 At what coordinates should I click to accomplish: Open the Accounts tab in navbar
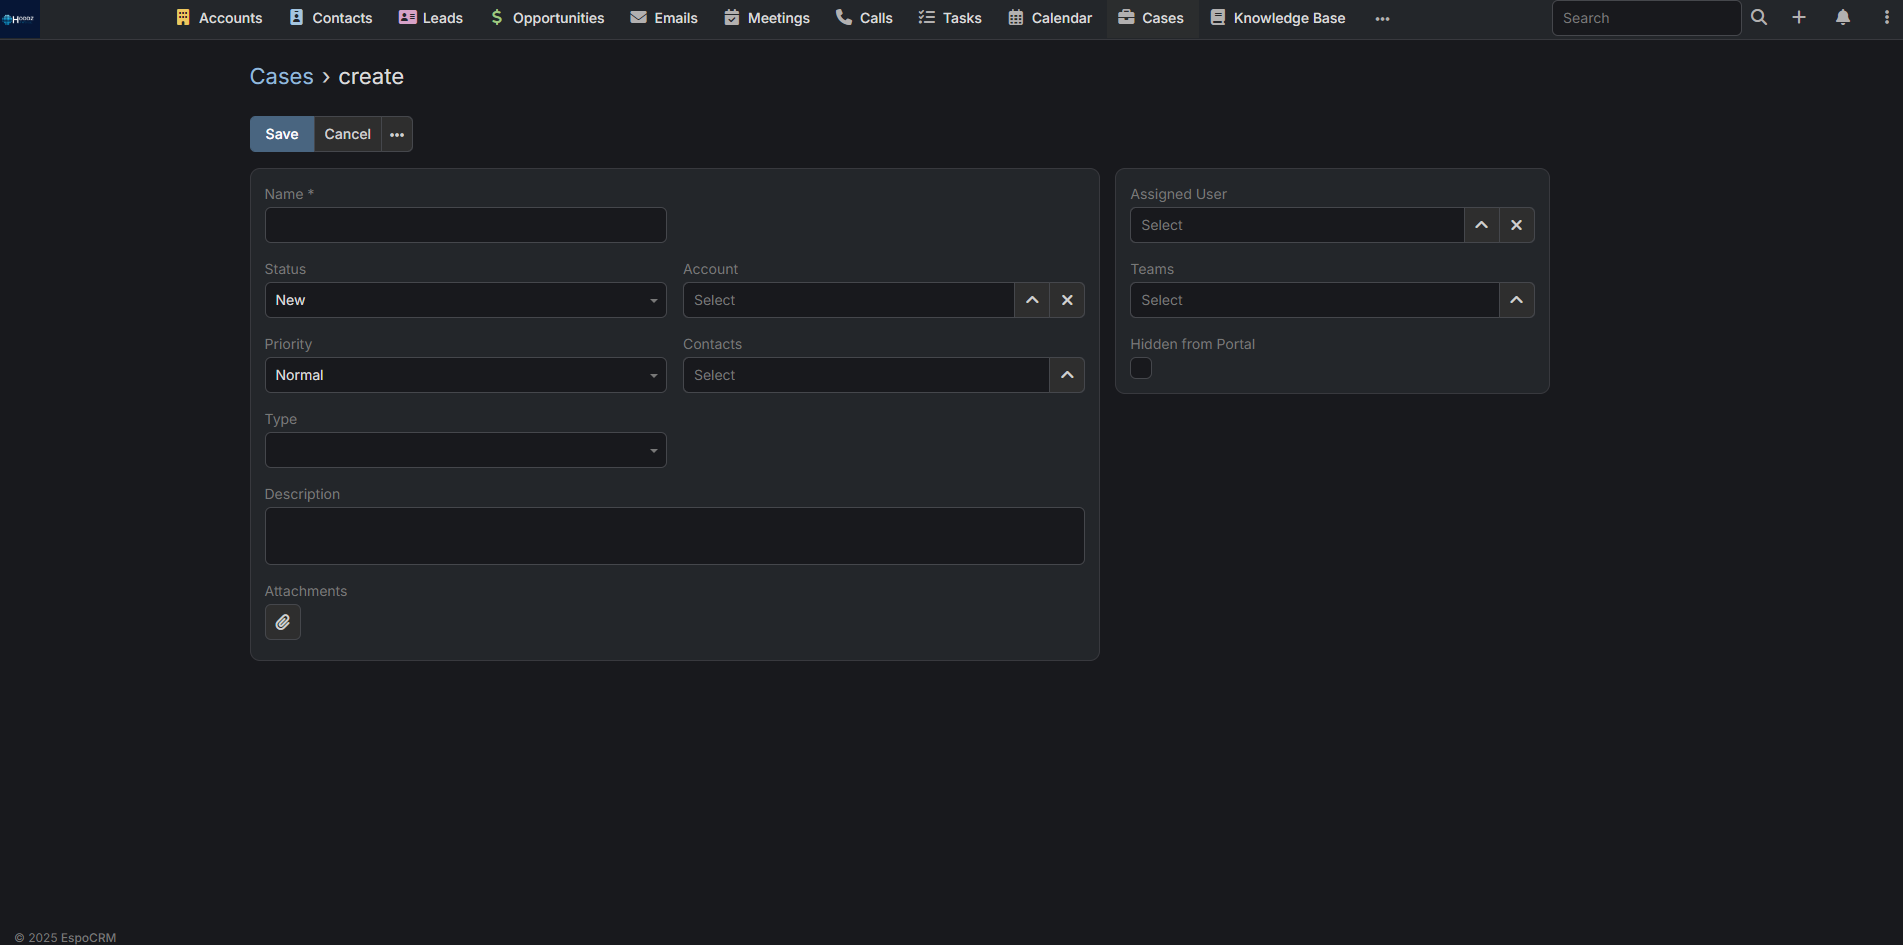pos(219,18)
